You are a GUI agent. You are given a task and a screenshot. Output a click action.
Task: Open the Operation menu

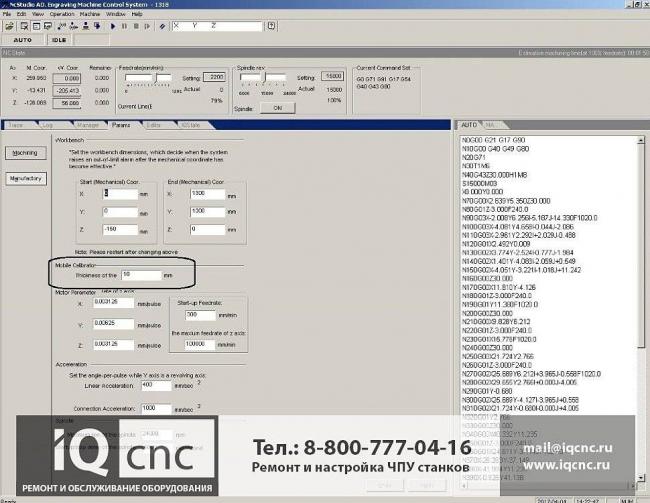click(x=61, y=15)
